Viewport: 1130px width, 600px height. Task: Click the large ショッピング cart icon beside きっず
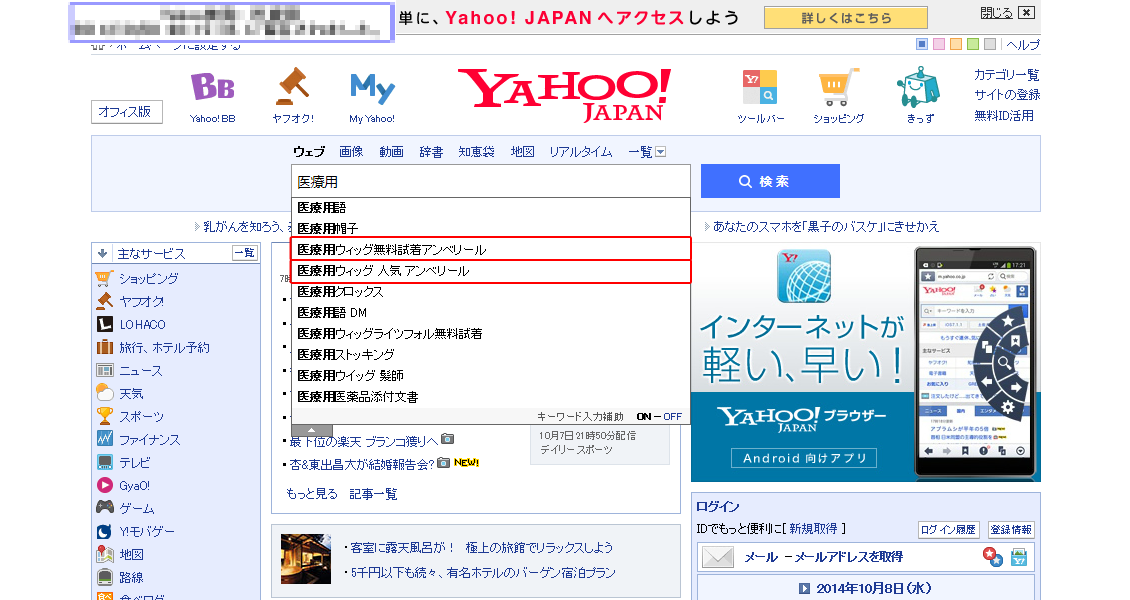pos(839,87)
